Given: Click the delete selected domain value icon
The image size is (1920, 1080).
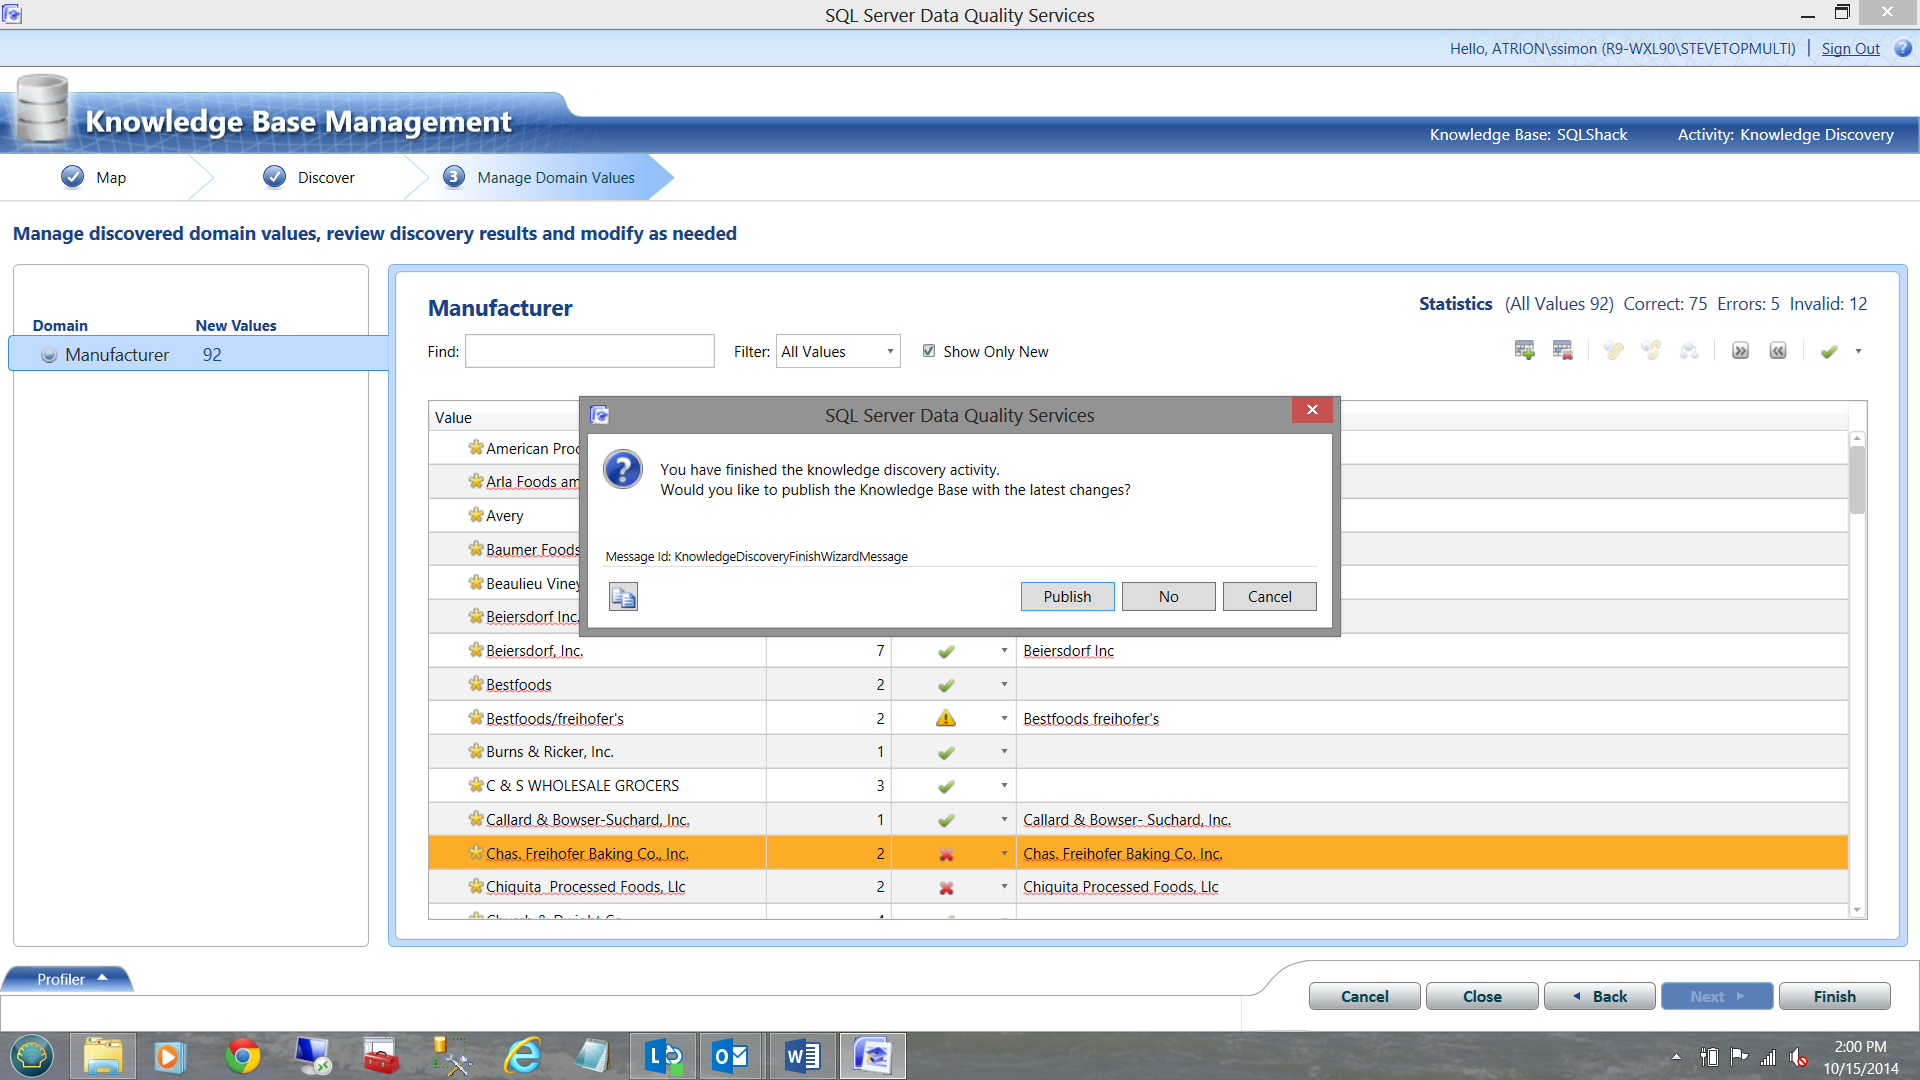Looking at the screenshot, I should click(1562, 351).
